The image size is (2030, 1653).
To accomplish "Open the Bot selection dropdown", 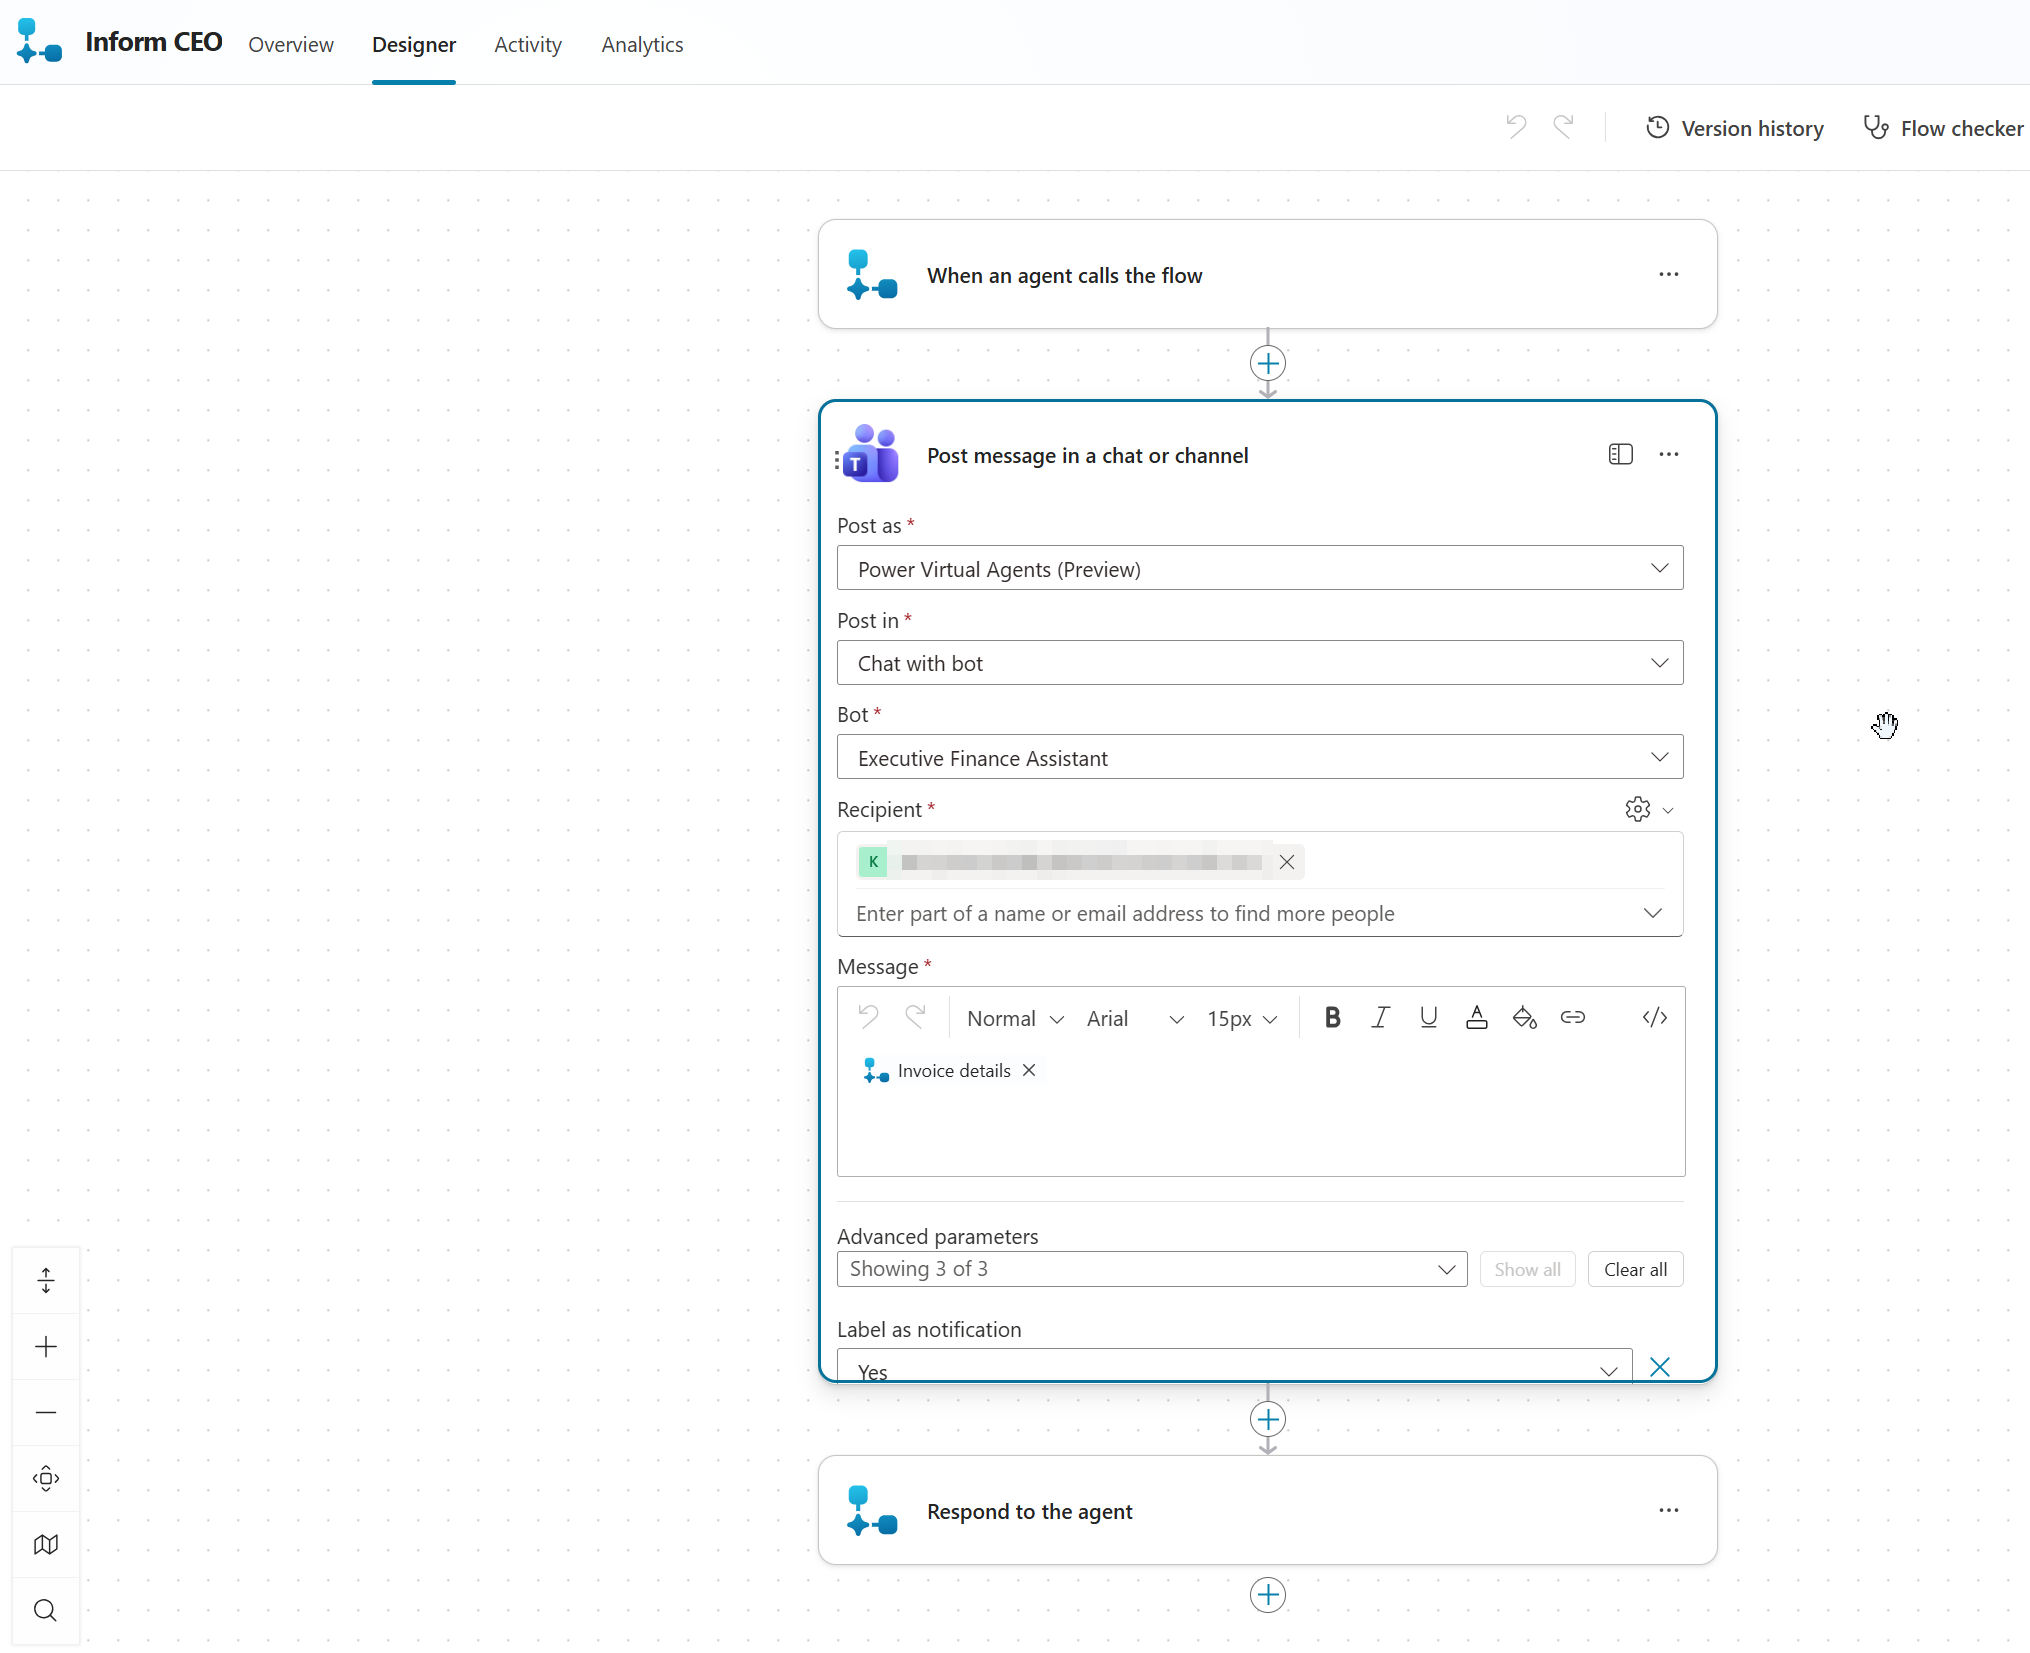I will 1259,758.
